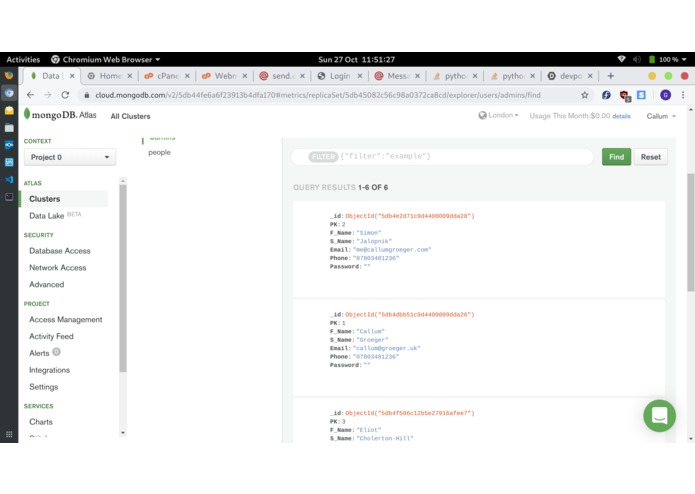Screen dimensions: 695x494
Task: Close the cPanel browser tab
Action: [x=187, y=76]
